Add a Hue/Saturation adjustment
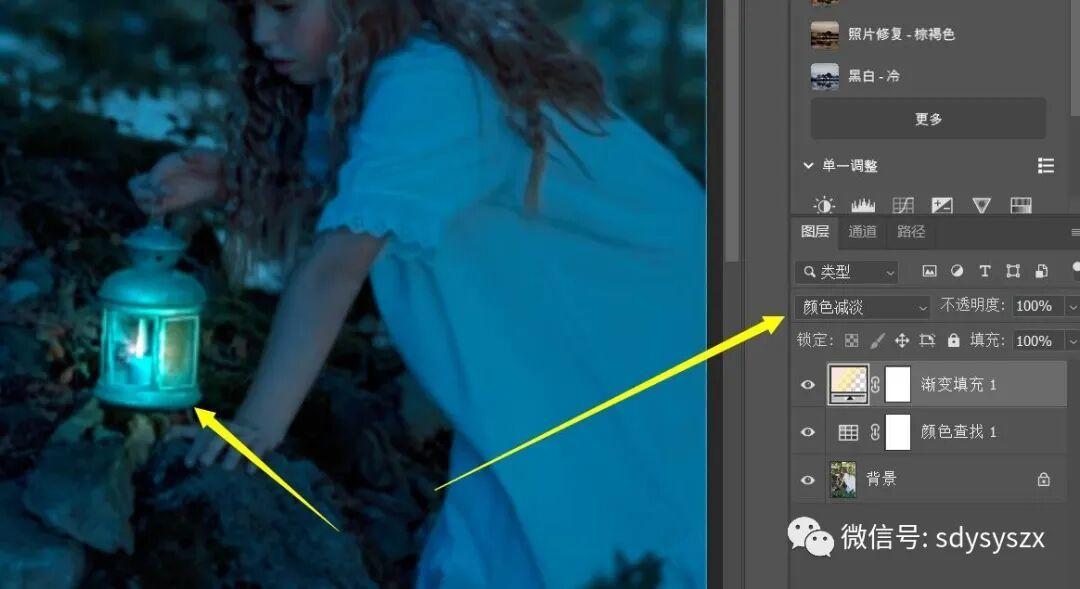The height and width of the screenshot is (589, 1080). click(x=1021, y=205)
